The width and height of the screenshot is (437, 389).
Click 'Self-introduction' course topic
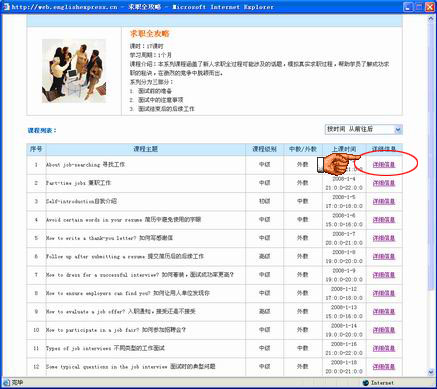pos(81,201)
